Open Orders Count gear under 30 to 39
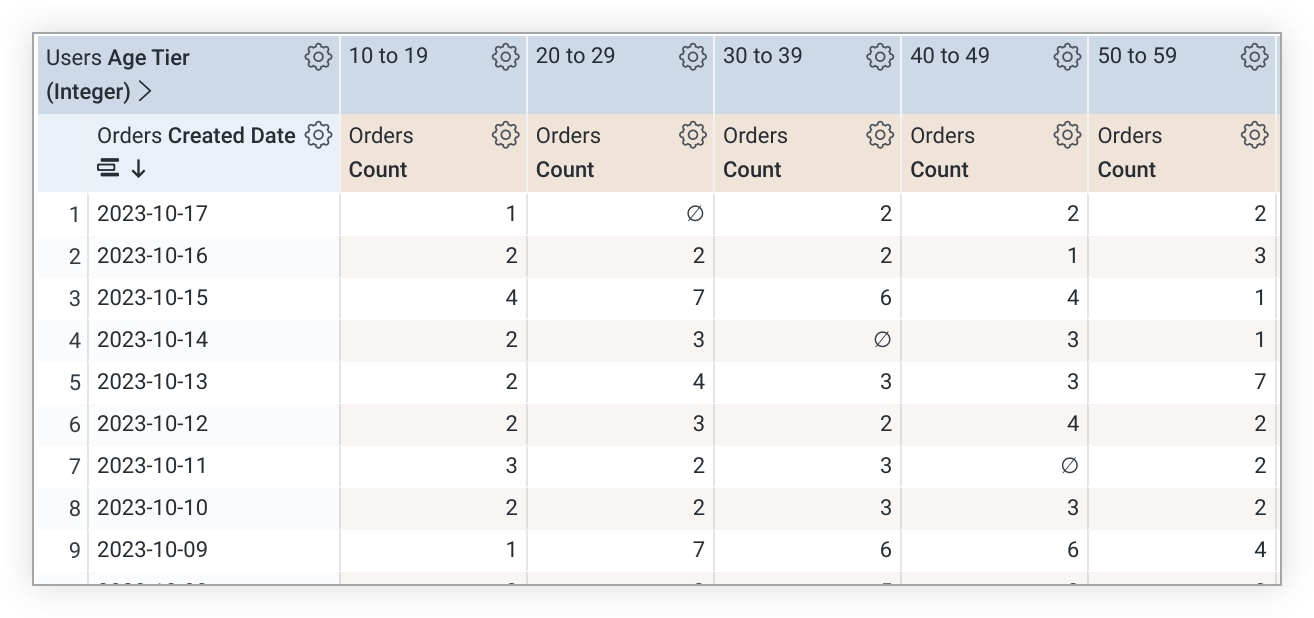The height and width of the screenshot is (618, 1314). (x=880, y=135)
